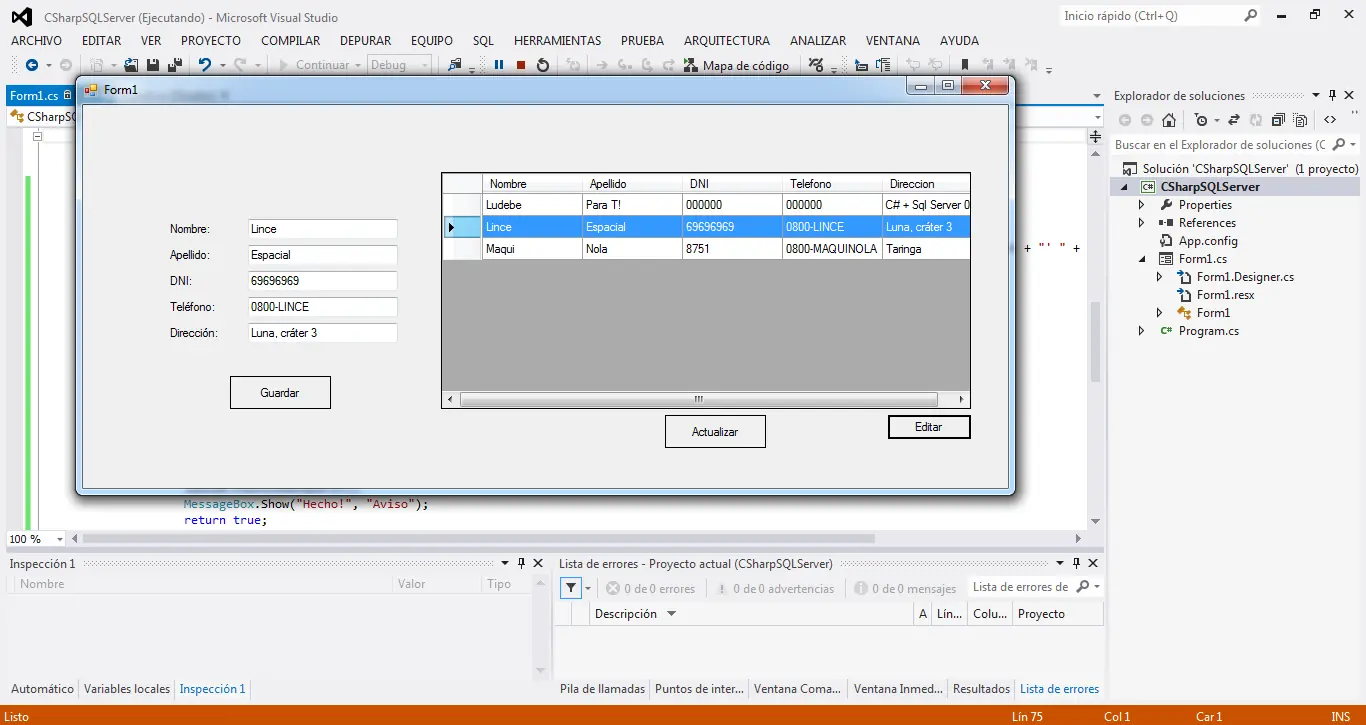Click the Save icon in toolbar

coord(153,65)
